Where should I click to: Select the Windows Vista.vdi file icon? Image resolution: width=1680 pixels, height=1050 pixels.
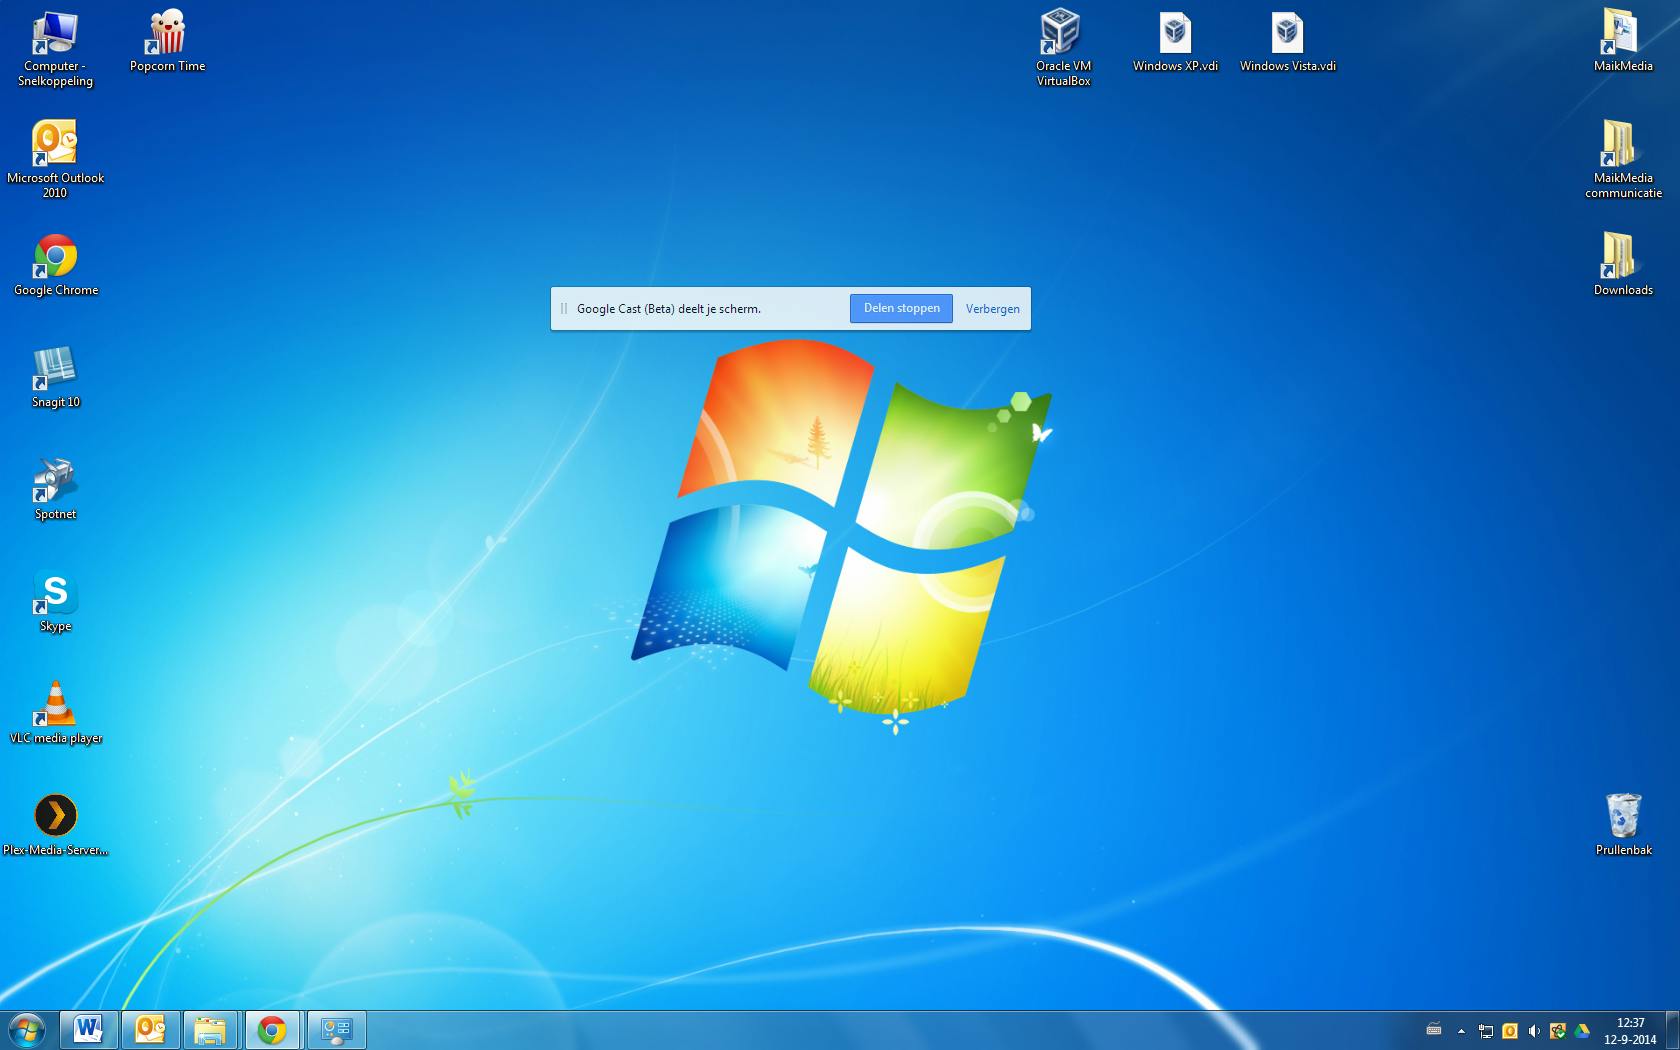1287,42
